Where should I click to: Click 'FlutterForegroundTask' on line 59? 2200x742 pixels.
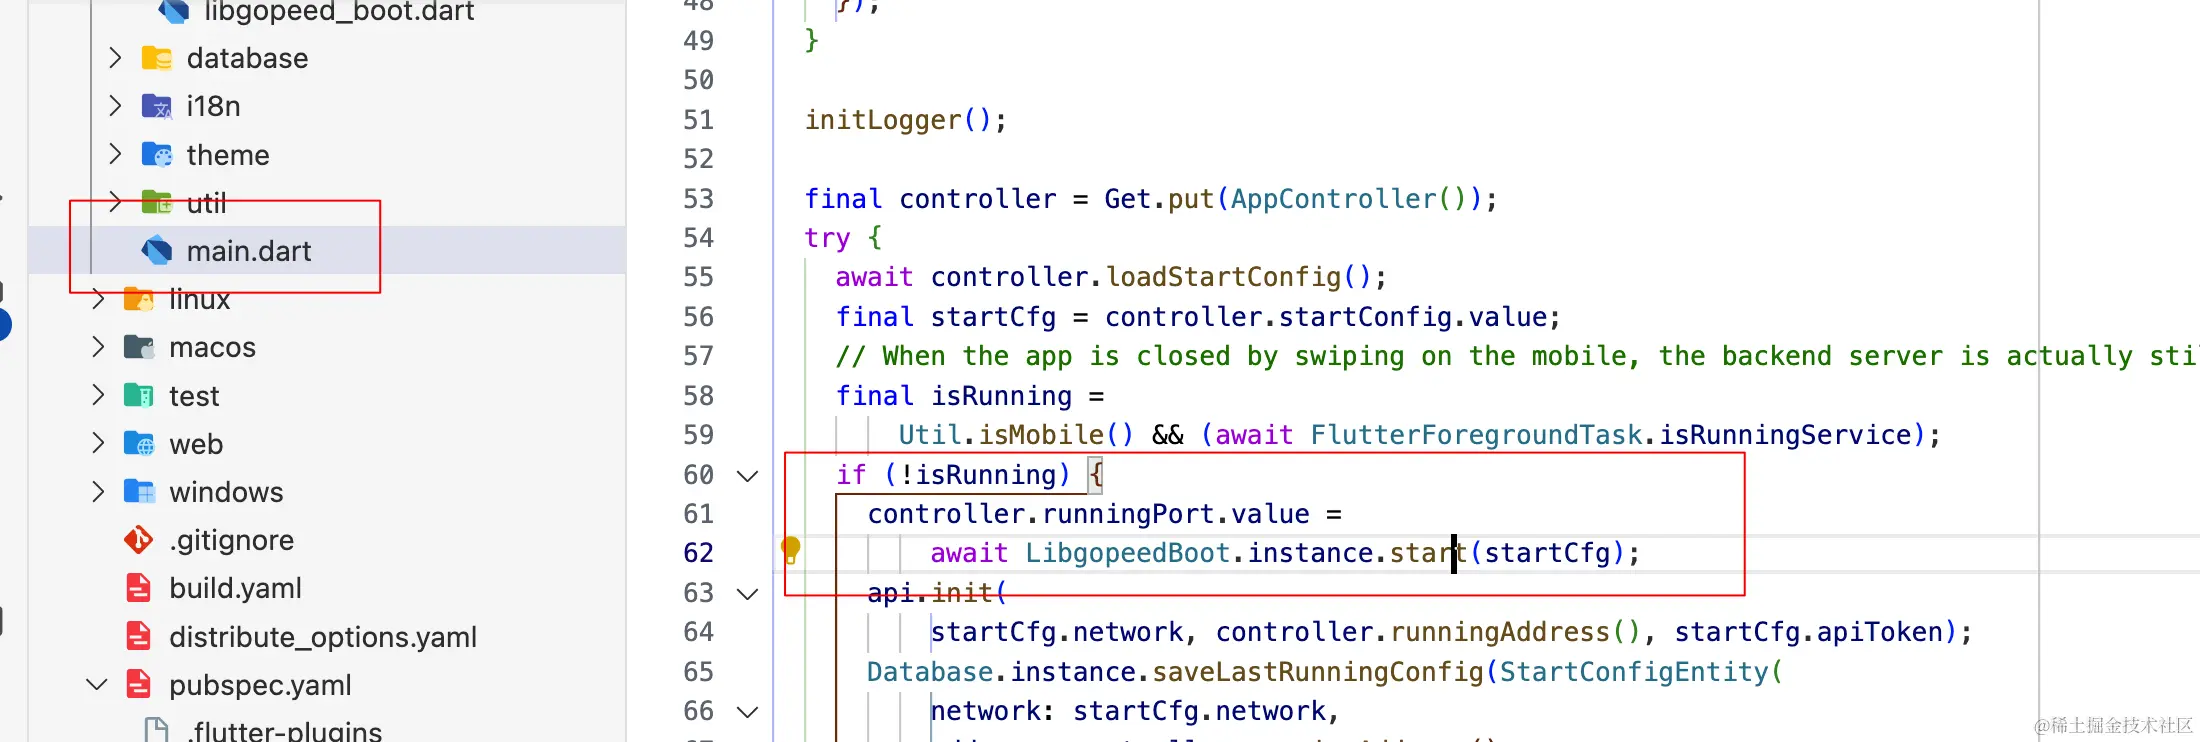click(1476, 435)
